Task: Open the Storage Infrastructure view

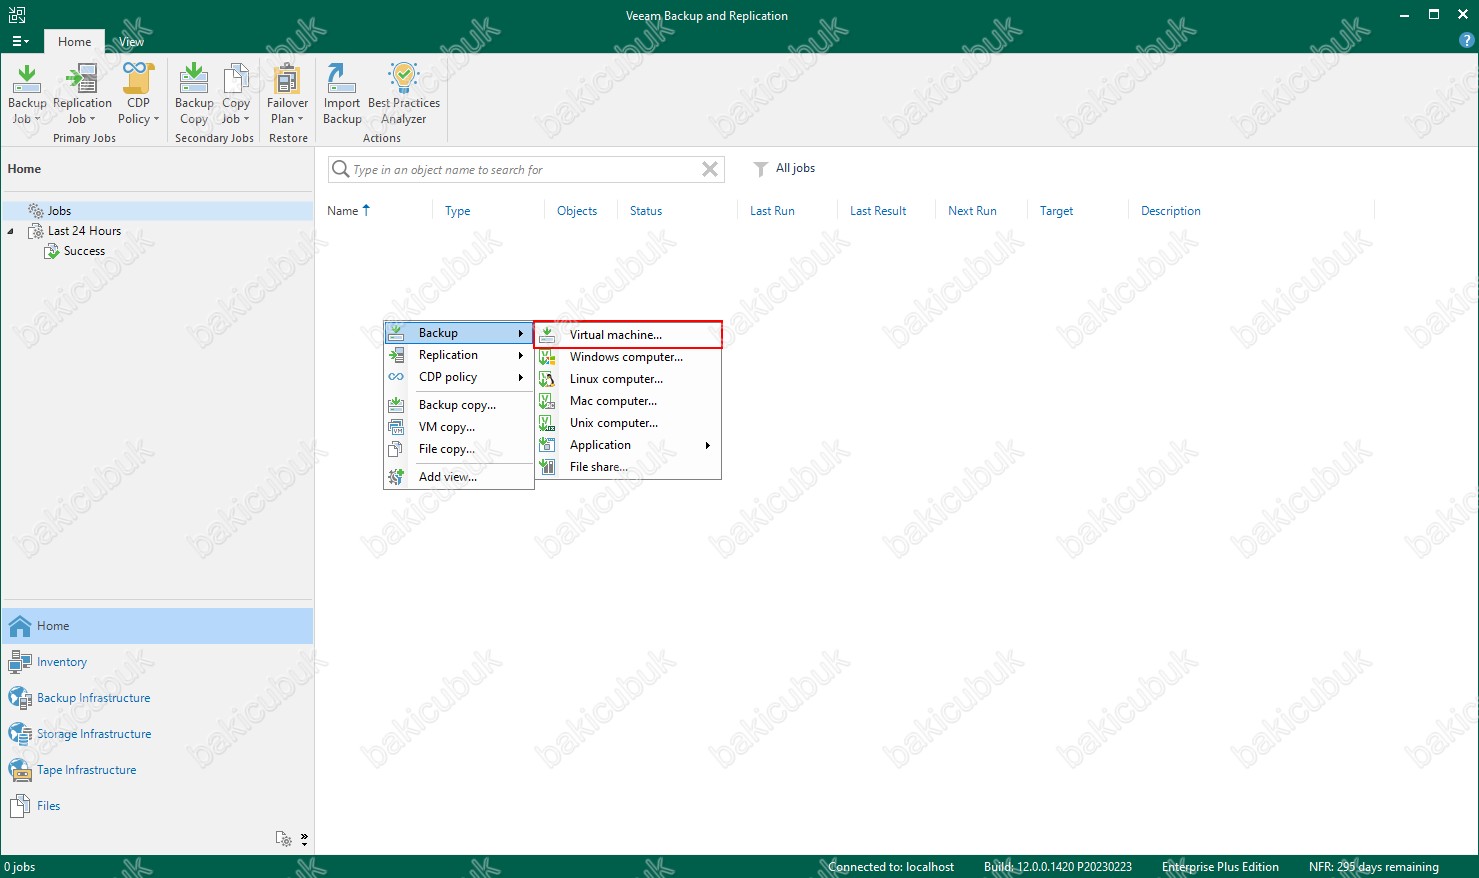Action: [157, 734]
